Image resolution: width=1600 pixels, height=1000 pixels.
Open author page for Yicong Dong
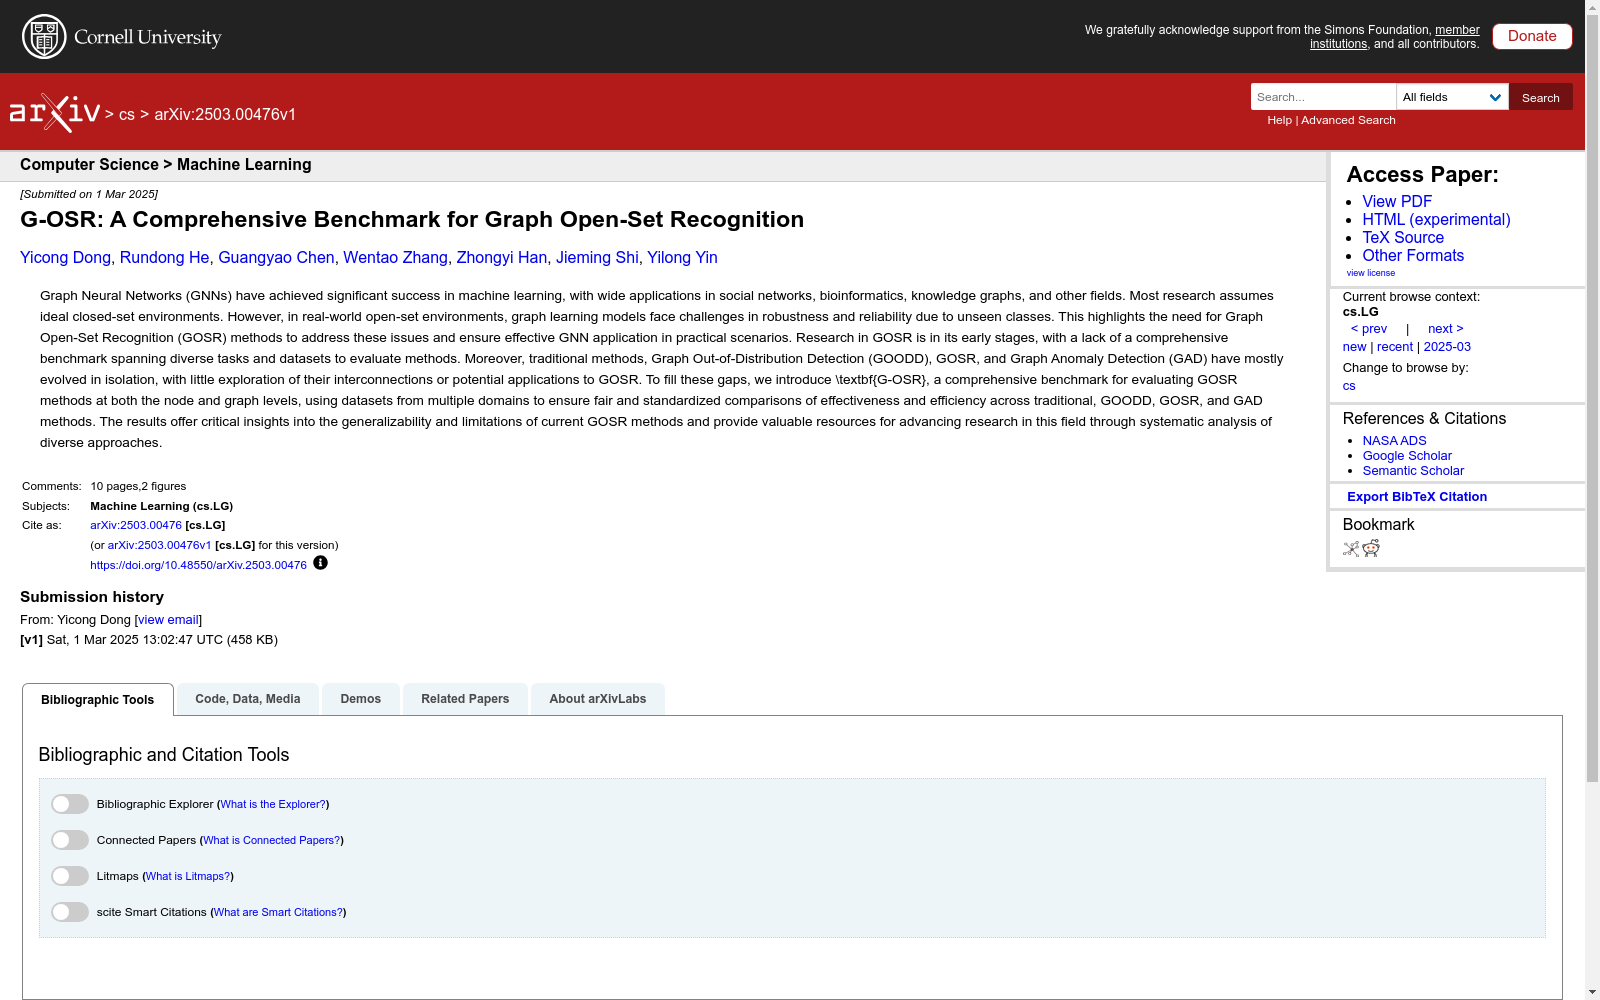[x=65, y=257]
